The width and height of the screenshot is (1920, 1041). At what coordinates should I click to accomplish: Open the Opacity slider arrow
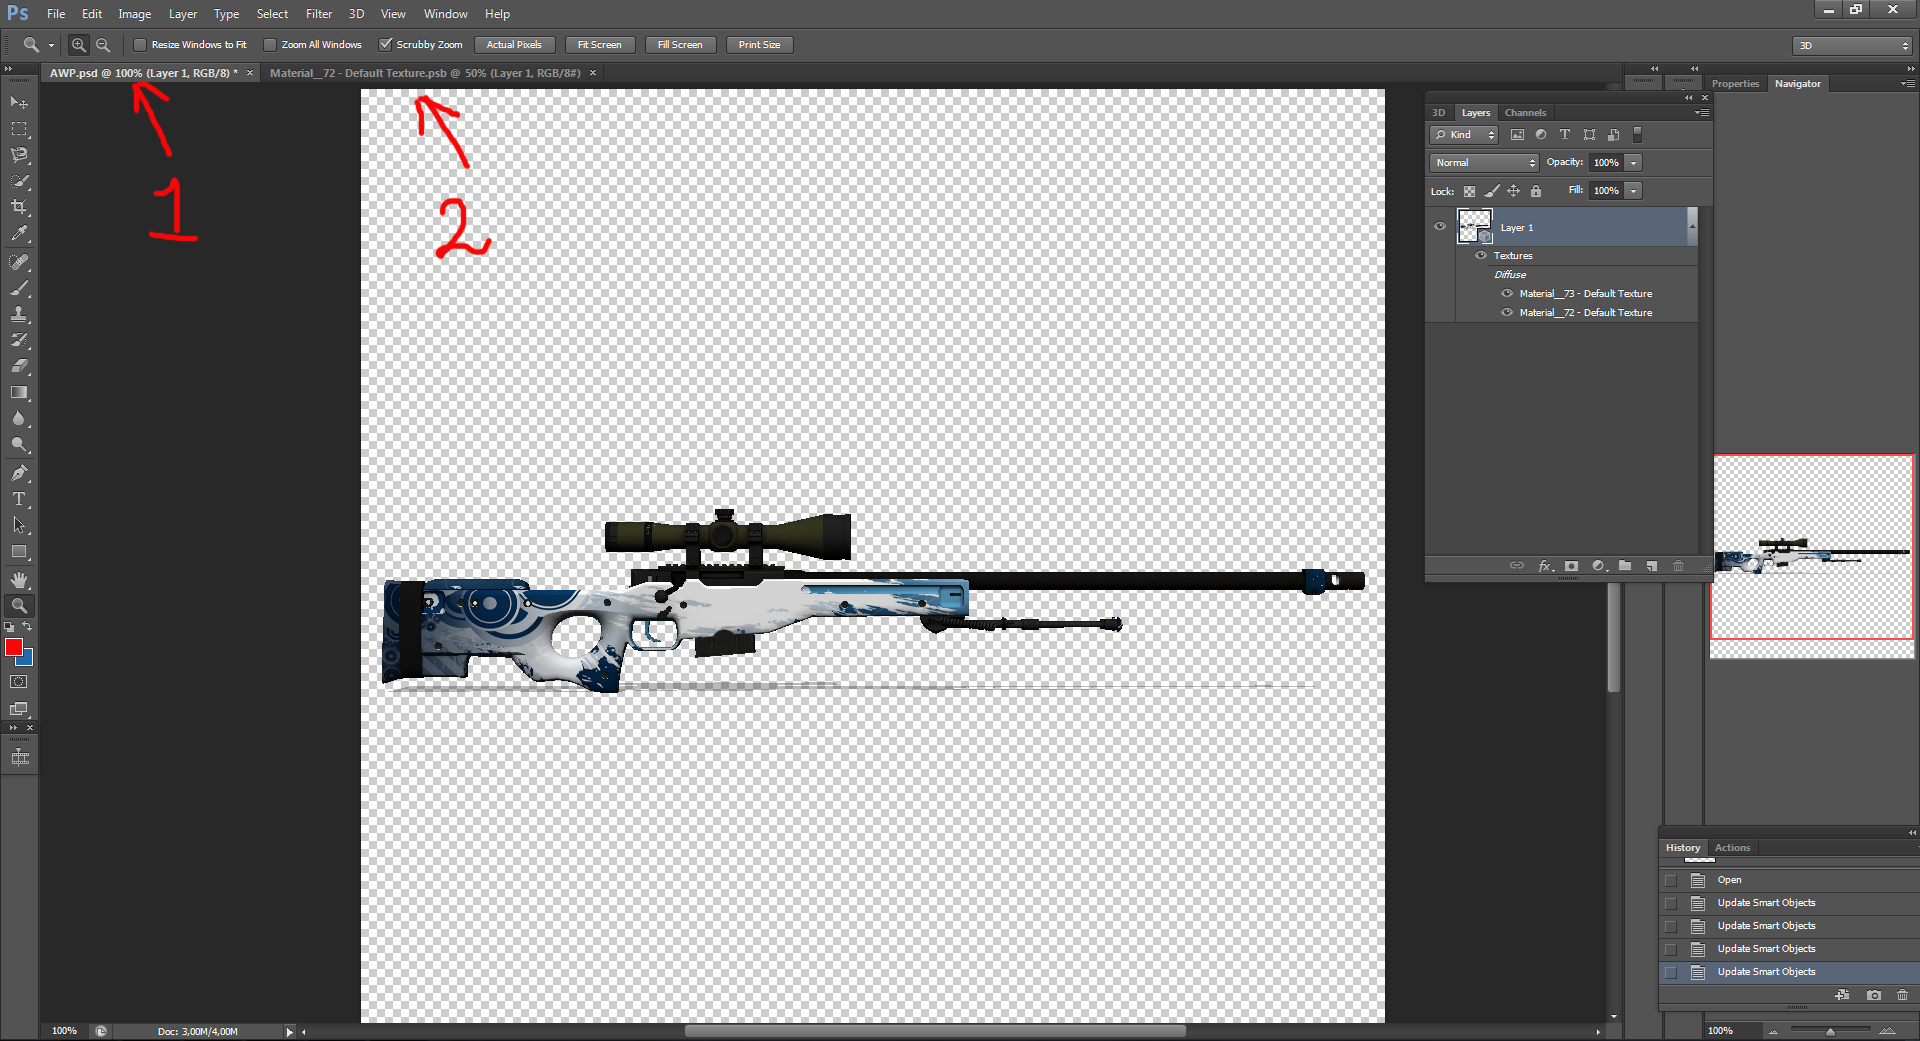(x=1634, y=163)
